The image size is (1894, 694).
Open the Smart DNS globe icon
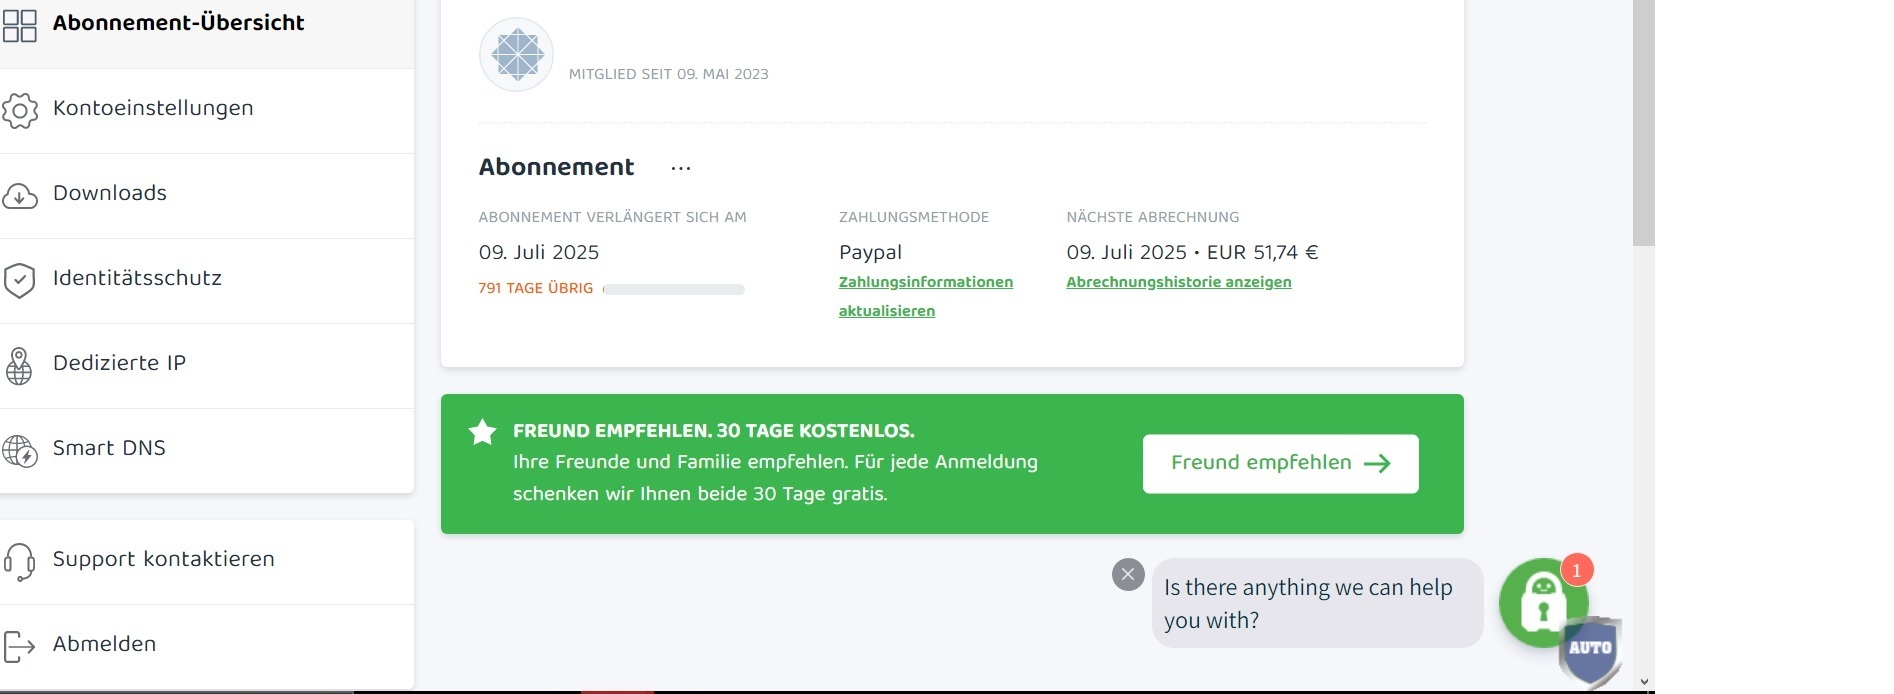[19, 451]
